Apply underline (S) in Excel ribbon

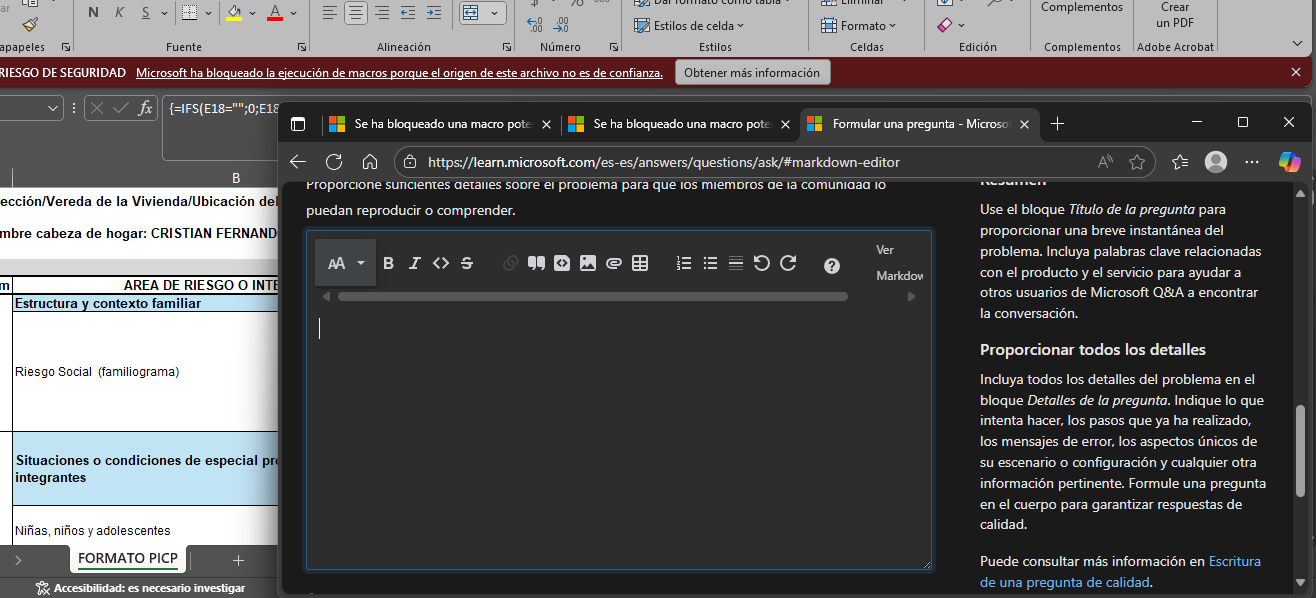coord(146,13)
